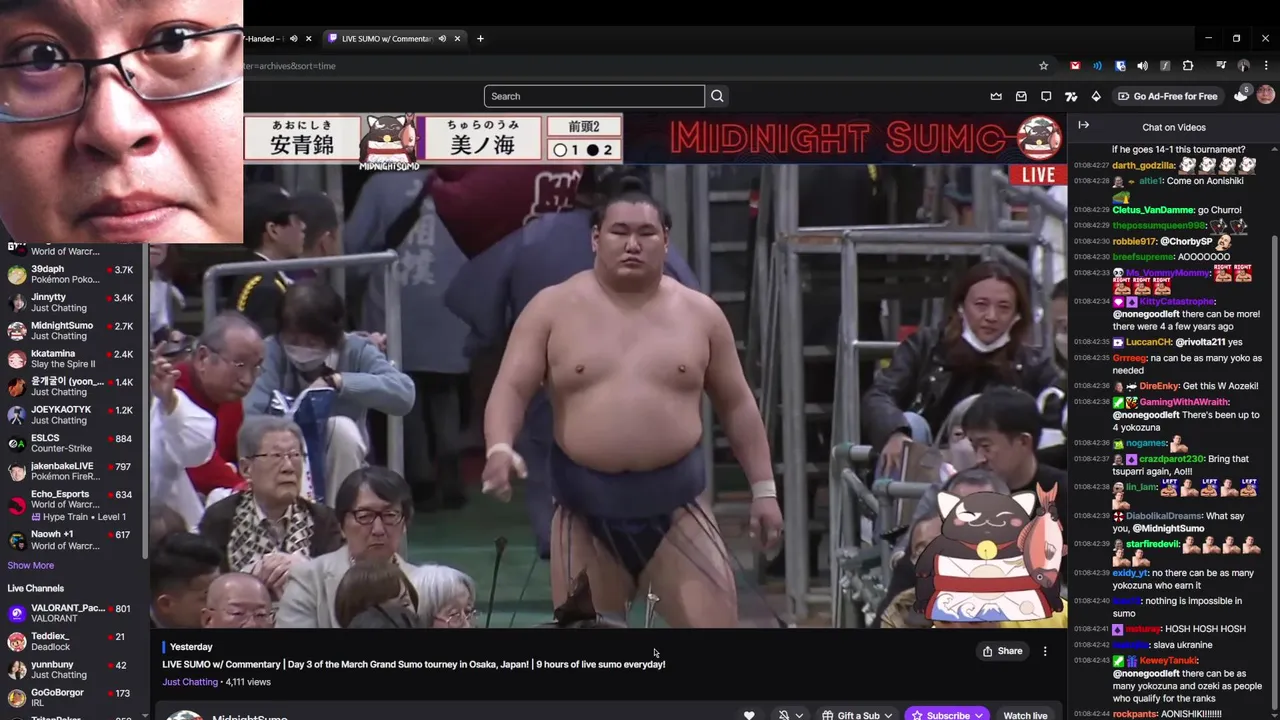Image resolution: width=1280 pixels, height=720 pixels.
Task: Open the ESLCS Counter-Strike channel
Action: [x=74, y=443]
